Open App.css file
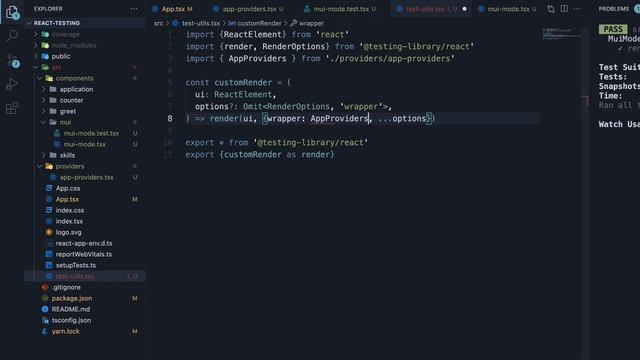Image resolution: width=640 pixels, height=360 pixels. pos(68,189)
